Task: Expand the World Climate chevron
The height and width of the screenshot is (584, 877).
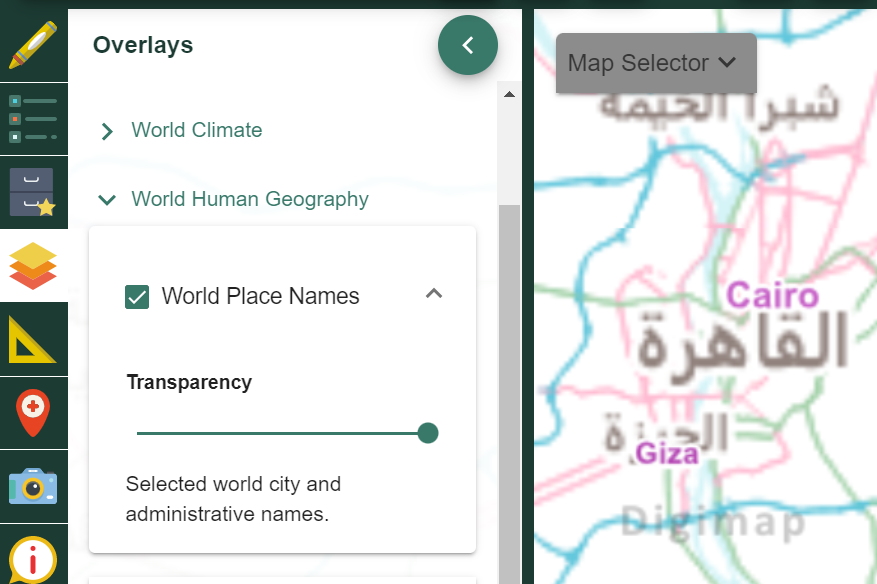Action: point(107,131)
